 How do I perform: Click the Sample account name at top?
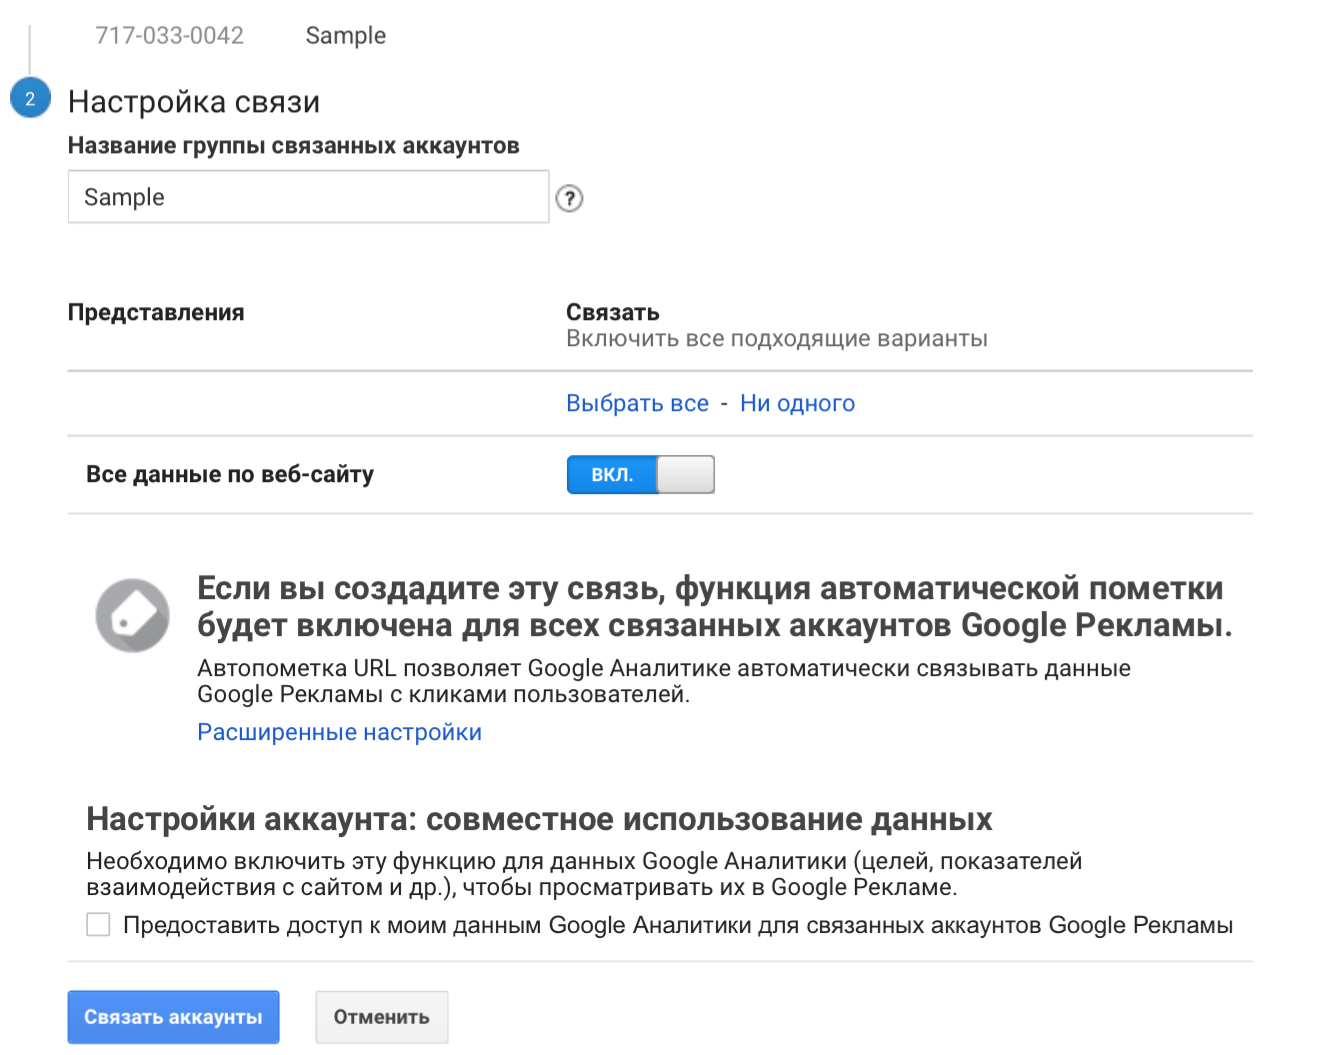pyautogui.click(x=345, y=36)
